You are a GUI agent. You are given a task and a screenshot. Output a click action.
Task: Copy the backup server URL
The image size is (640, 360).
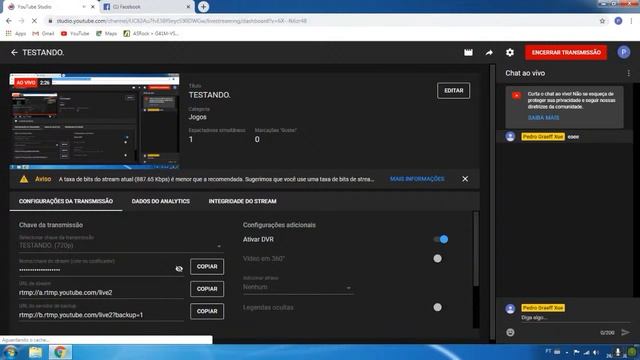click(x=207, y=311)
